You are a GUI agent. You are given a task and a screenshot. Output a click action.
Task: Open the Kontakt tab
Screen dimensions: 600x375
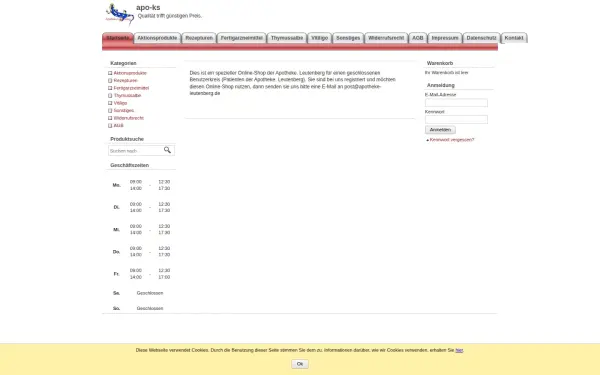514,38
